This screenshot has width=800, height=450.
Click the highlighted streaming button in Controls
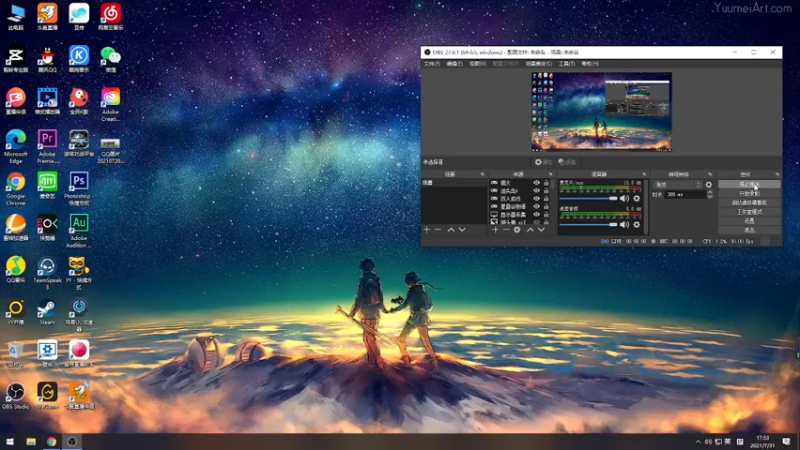click(749, 184)
